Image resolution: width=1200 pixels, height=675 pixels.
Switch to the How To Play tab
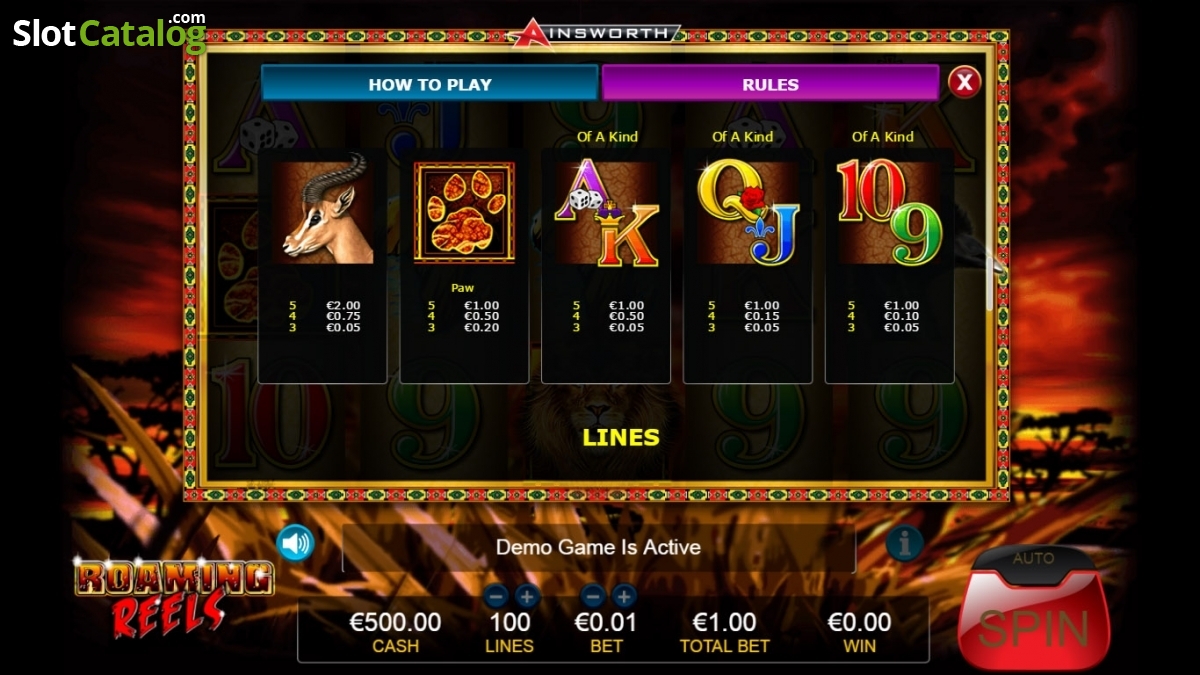click(430, 84)
